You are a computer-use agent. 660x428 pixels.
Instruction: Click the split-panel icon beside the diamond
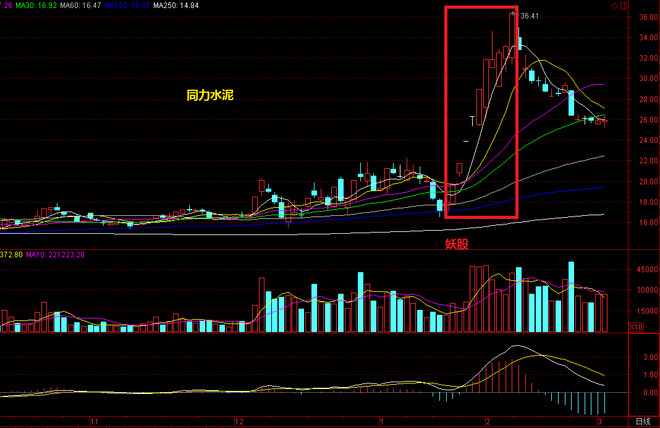(x=623, y=5)
